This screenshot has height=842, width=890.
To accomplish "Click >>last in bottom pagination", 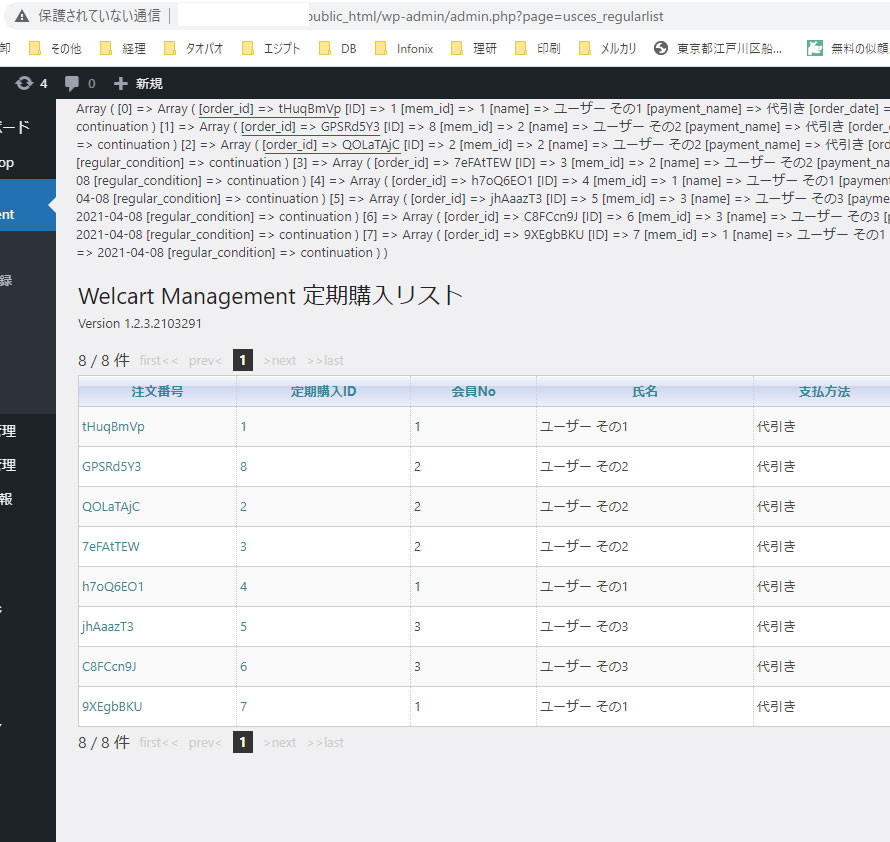I will [x=325, y=743].
